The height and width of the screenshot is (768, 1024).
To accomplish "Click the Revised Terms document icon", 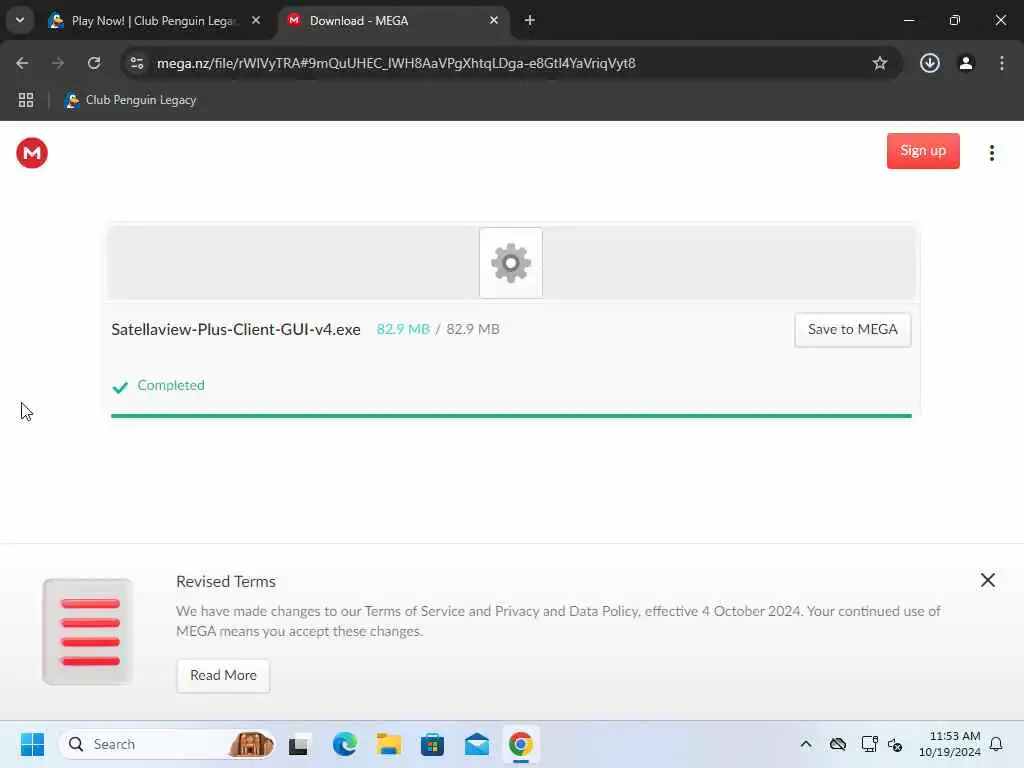I will tap(88, 632).
